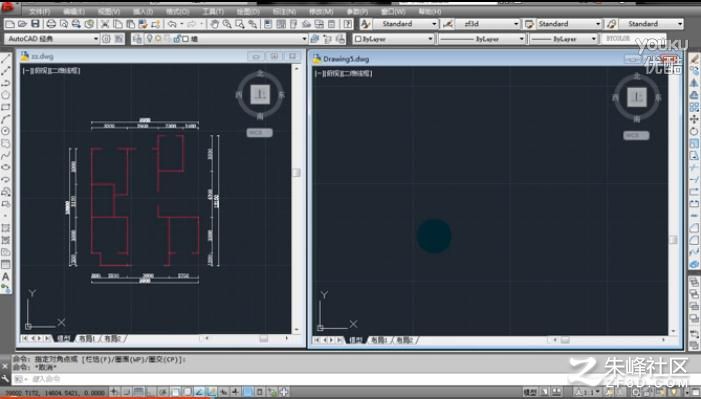Select the Line tool in draw toolbar

pos(6,59)
